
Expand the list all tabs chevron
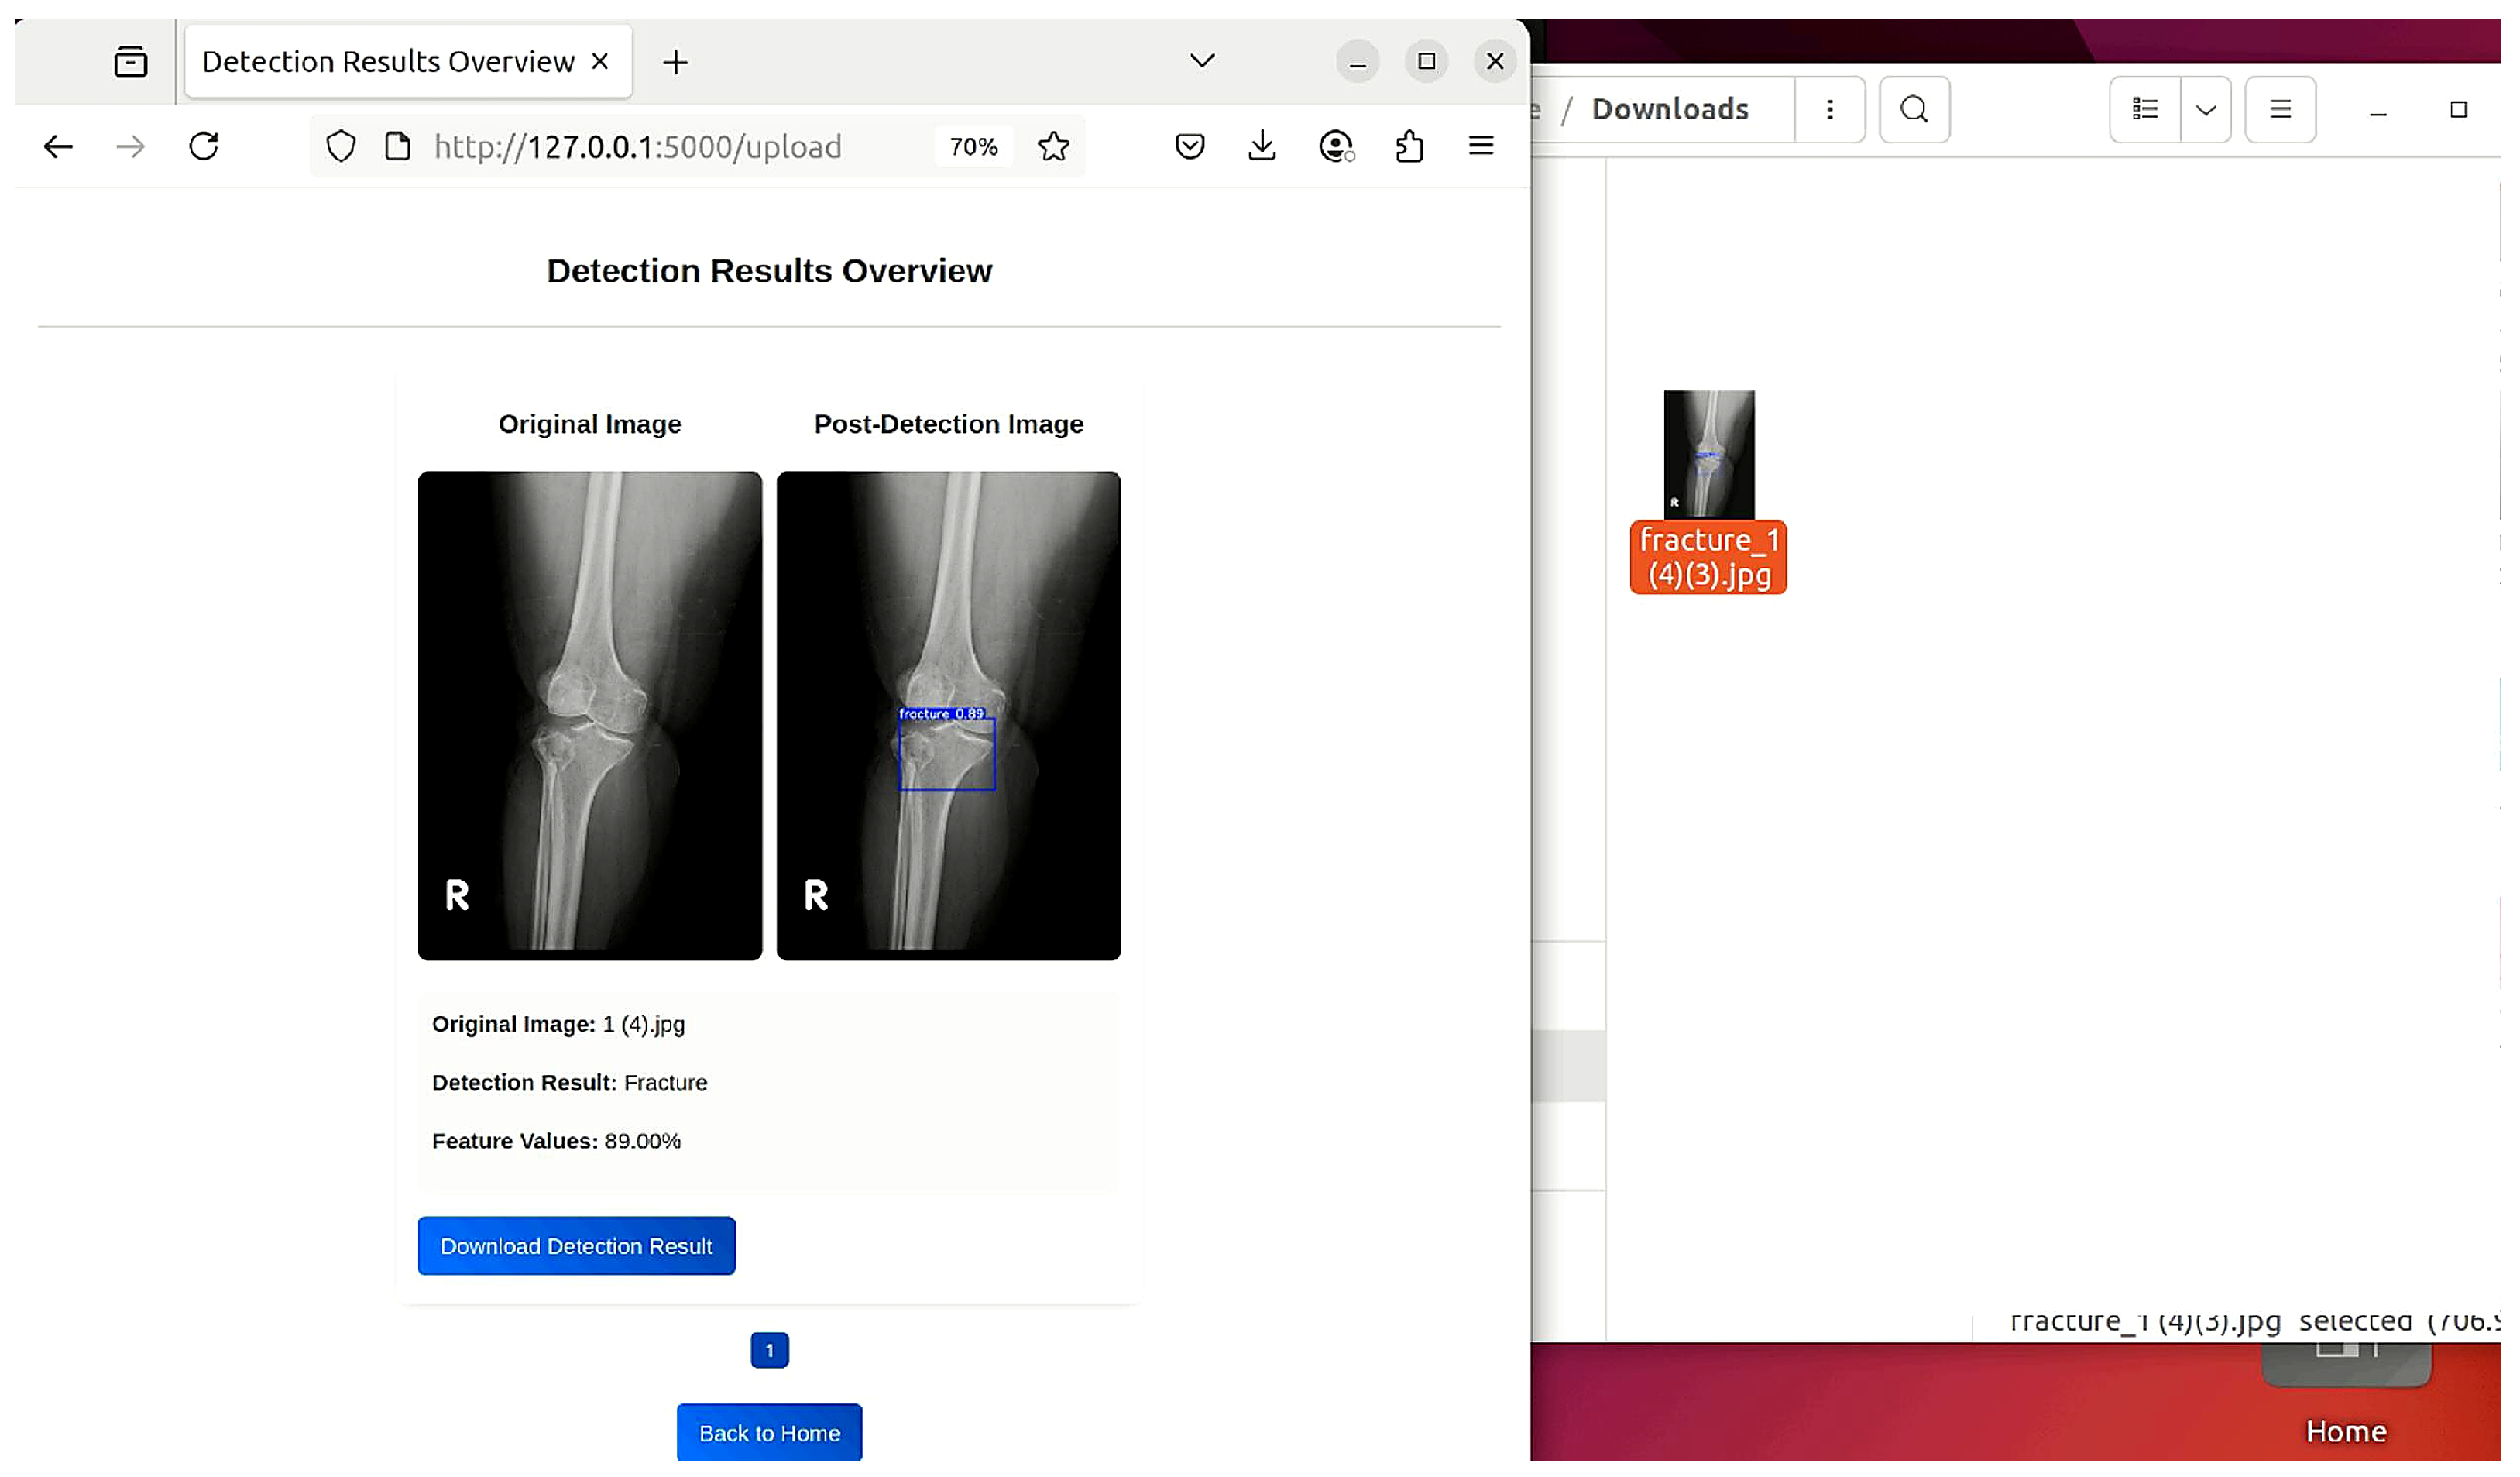point(1203,60)
